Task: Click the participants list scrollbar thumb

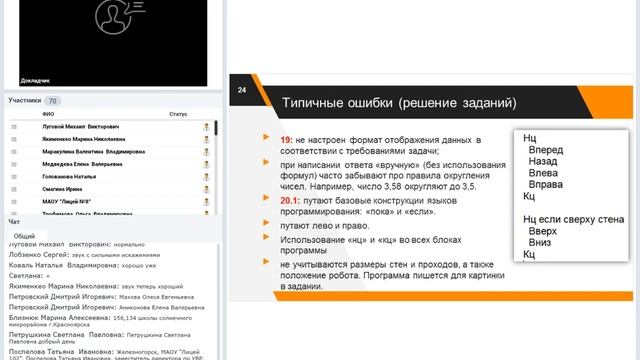Action: pos(216,128)
